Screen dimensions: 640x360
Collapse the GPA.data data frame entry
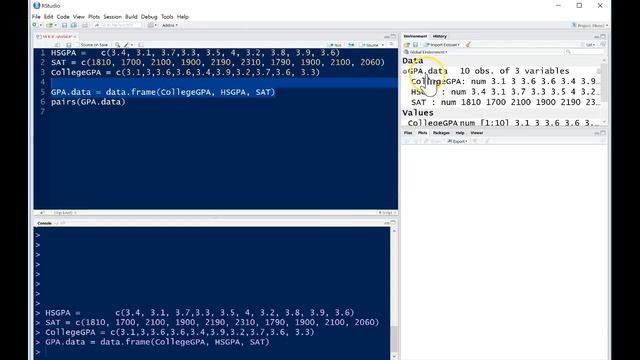click(x=405, y=71)
